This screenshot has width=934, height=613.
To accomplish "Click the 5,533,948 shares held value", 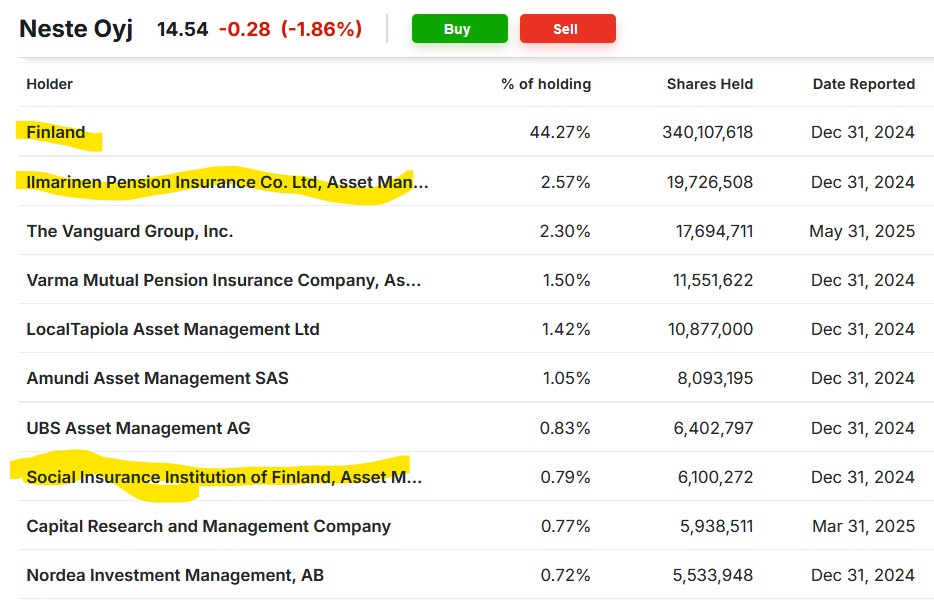I will tap(713, 575).
